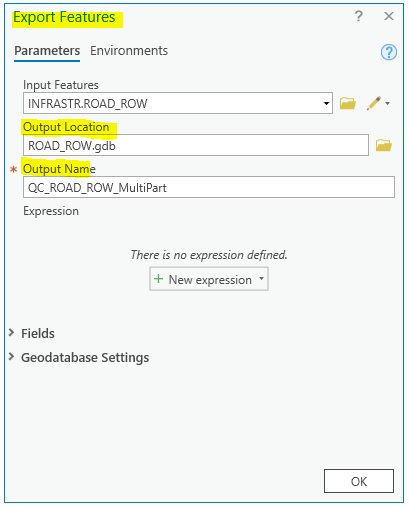Click the Output Name field QC_ROAD_ROW_MultiPart
This screenshot has width=409, height=507.
pos(209,187)
